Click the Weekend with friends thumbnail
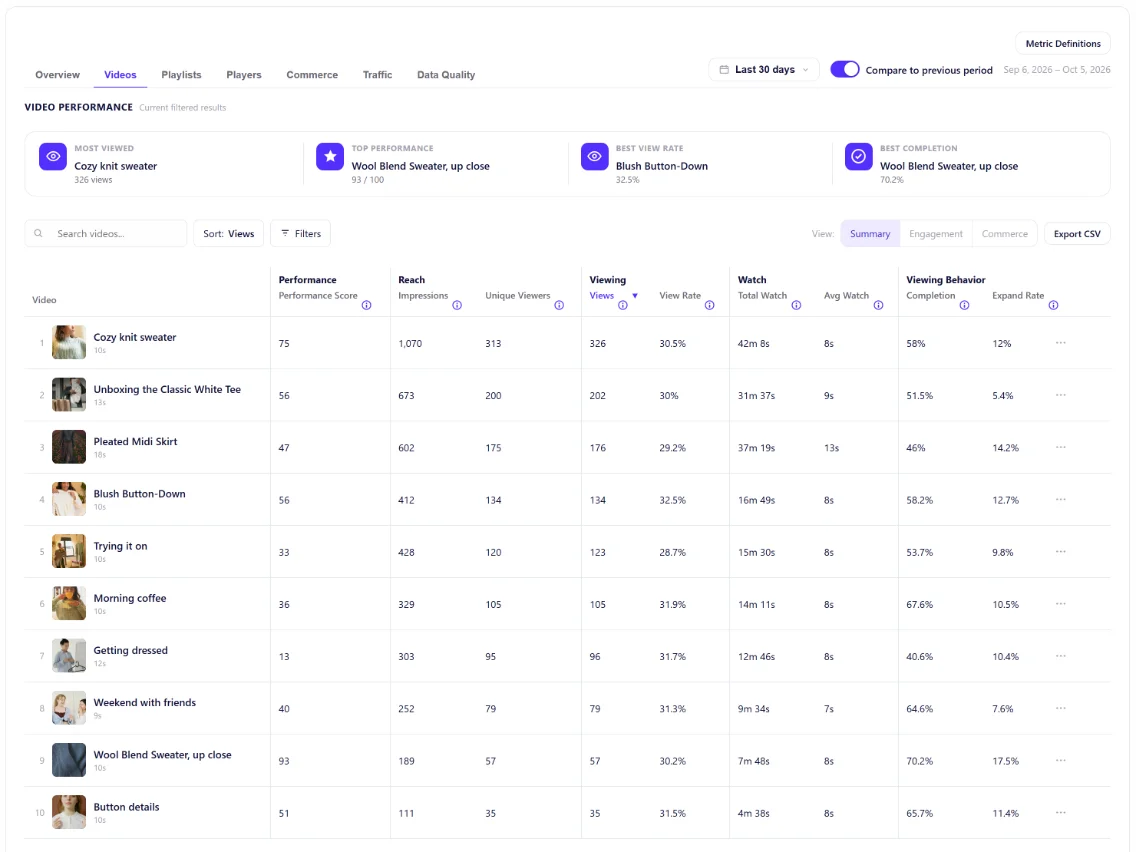The image size is (1136, 852). [69, 708]
